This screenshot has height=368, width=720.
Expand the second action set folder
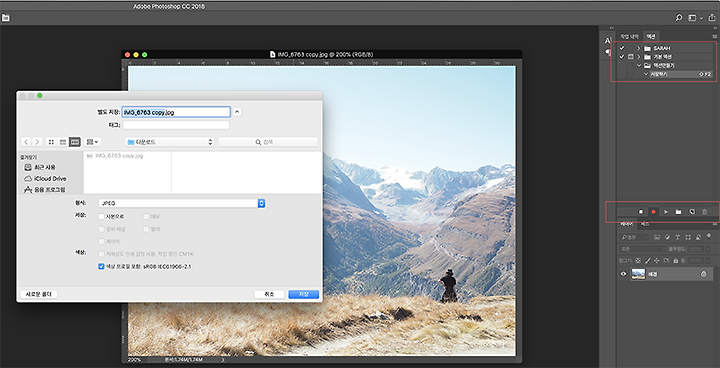point(639,57)
